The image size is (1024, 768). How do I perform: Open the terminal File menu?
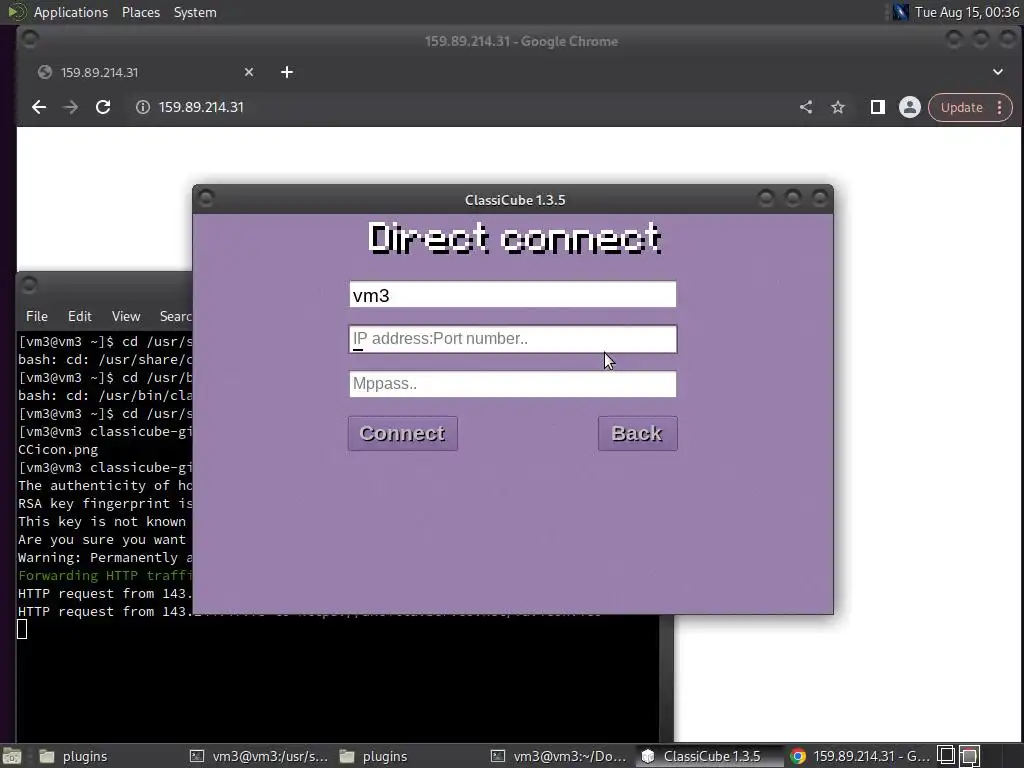(x=37, y=316)
